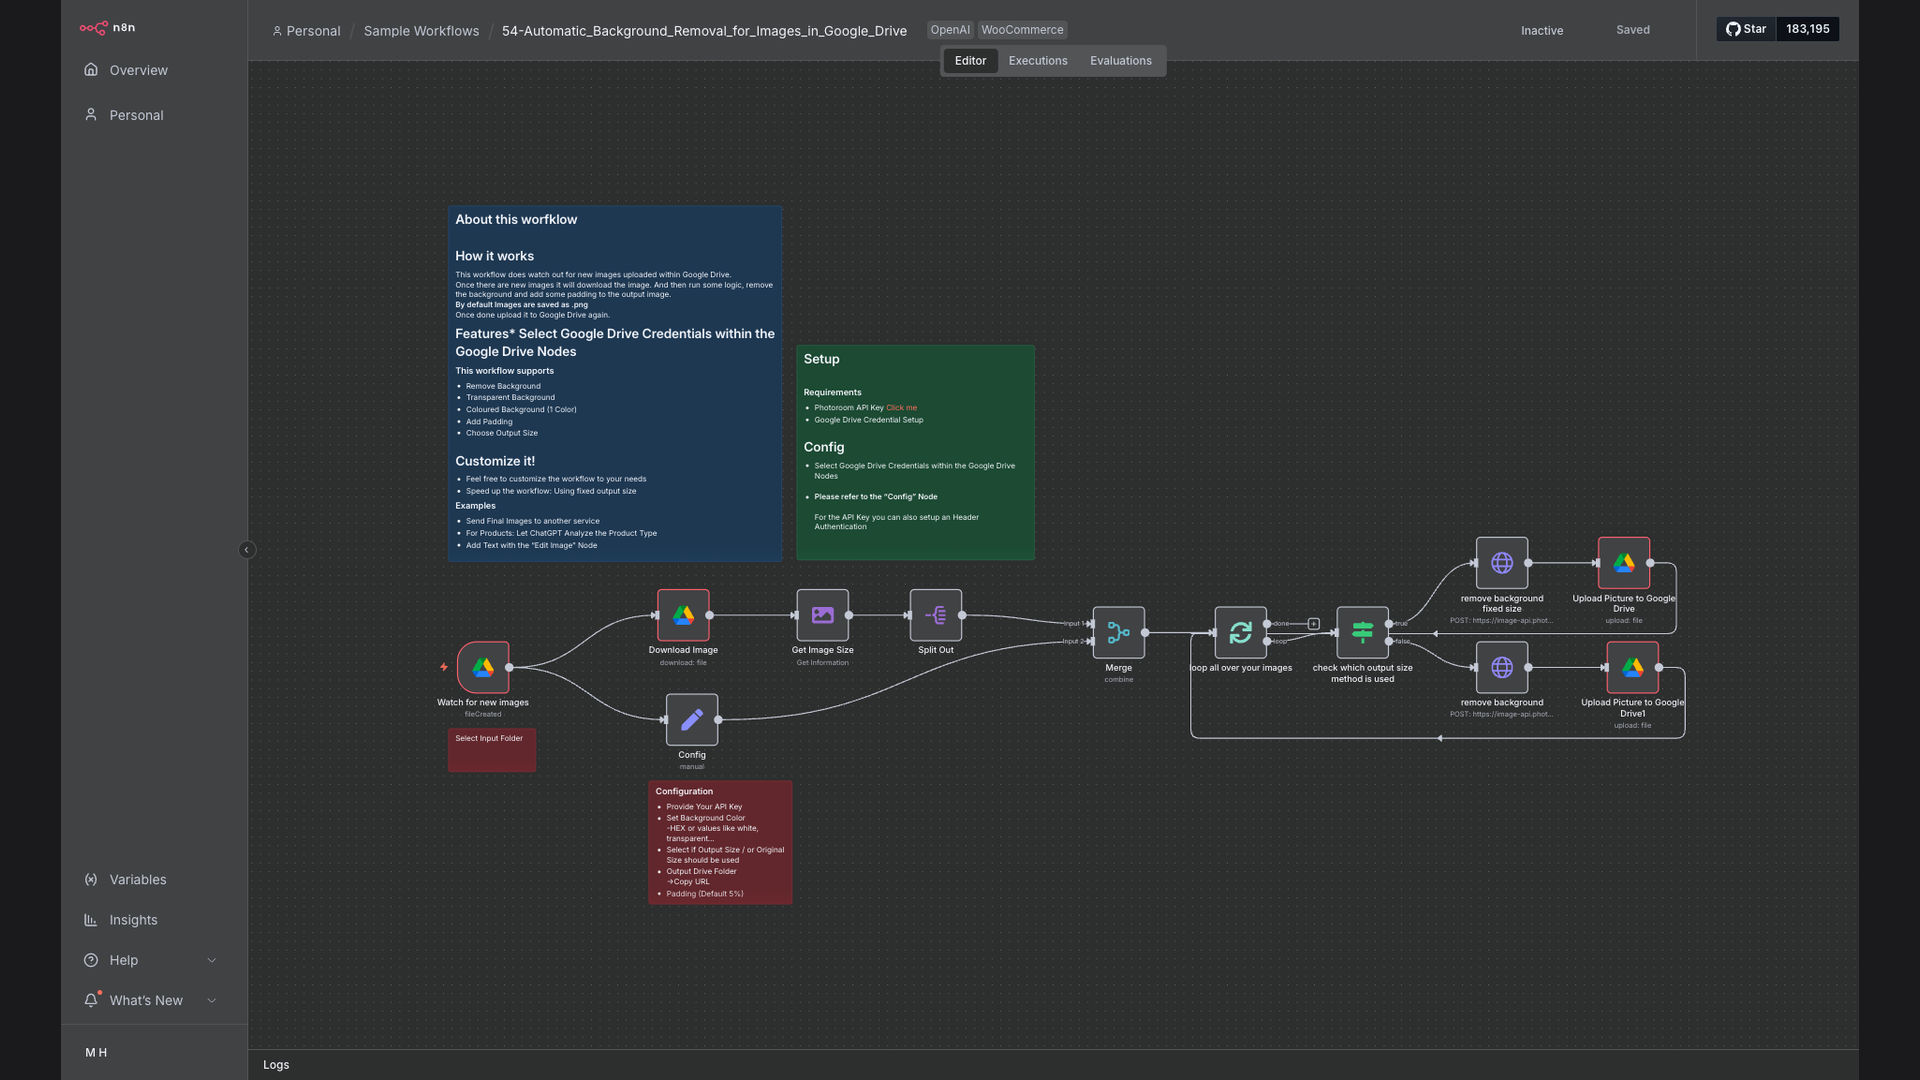Viewport: 1920px width, 1080px height.
Task: Open the M H user account menu
Action: click(x=96, y=1053)
